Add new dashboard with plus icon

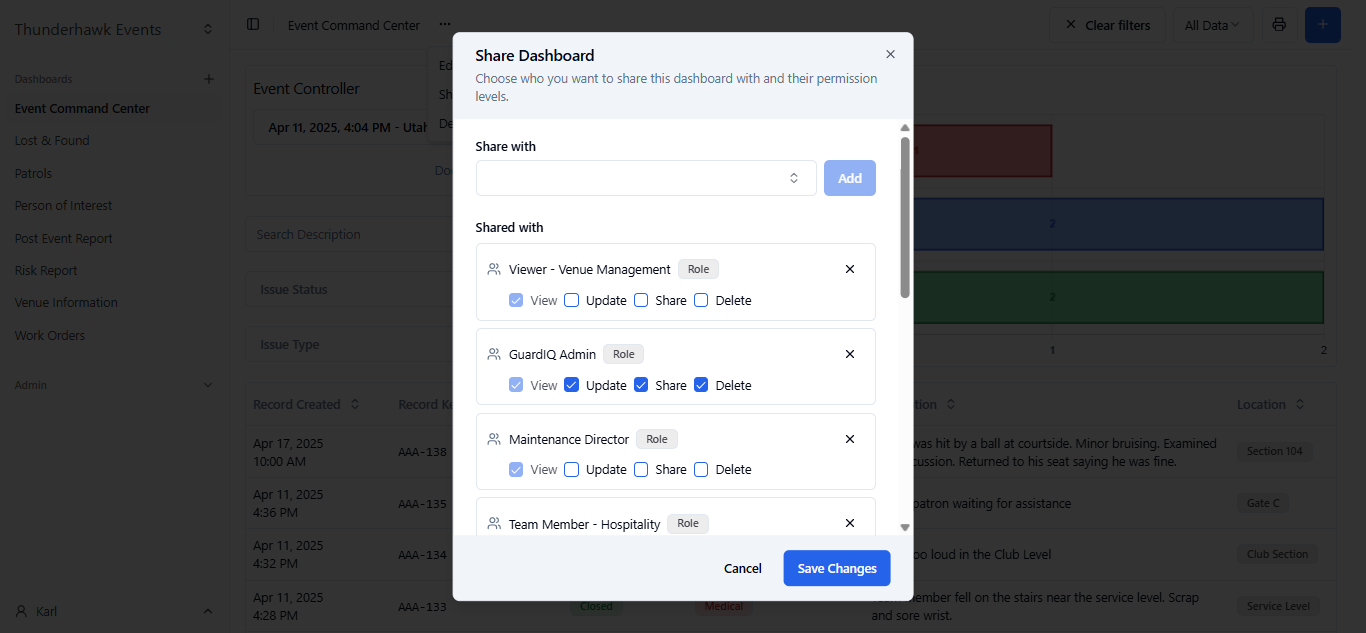pos(209,79)
